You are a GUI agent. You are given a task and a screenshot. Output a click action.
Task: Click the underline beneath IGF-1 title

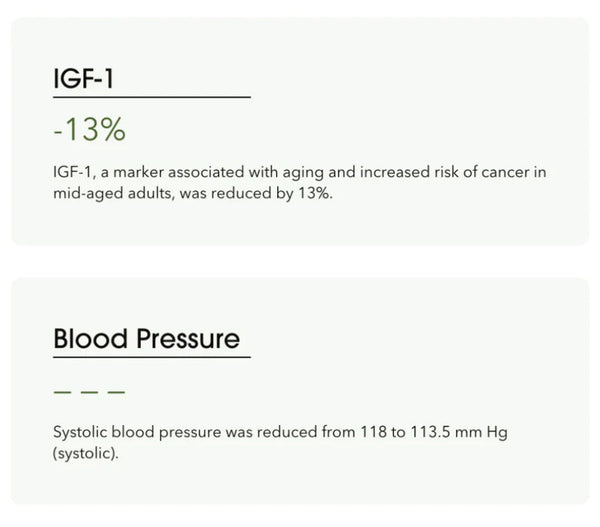point(152,97)
